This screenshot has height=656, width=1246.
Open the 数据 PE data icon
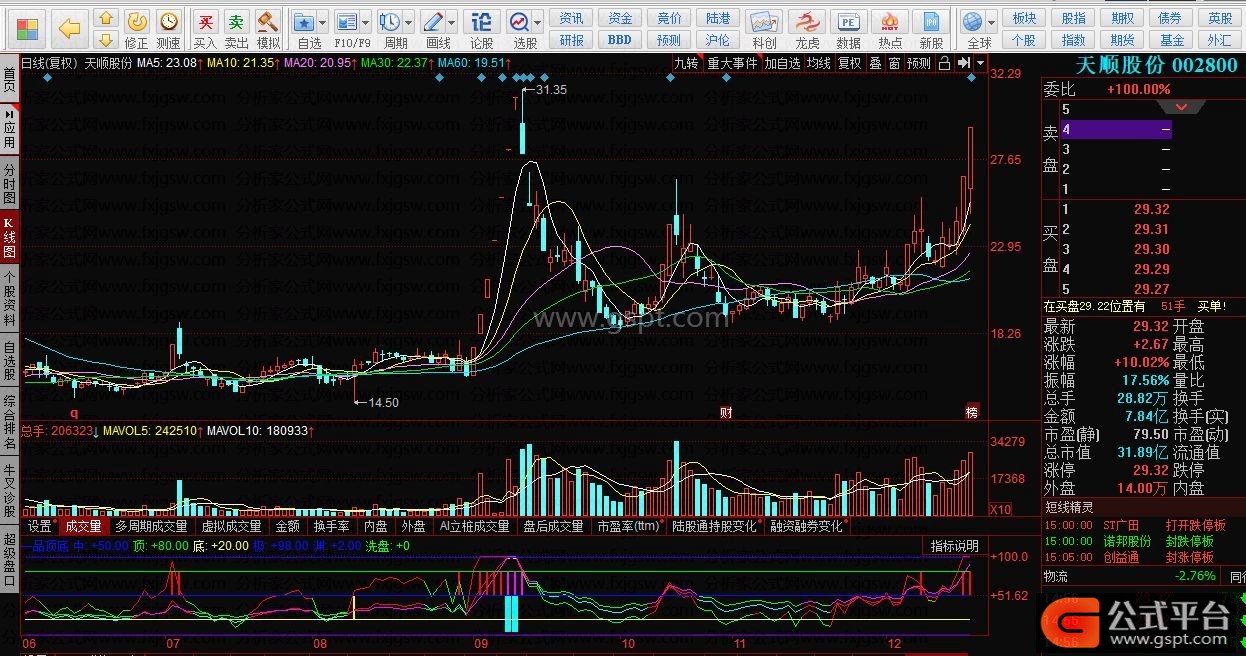tap(848, 21)
